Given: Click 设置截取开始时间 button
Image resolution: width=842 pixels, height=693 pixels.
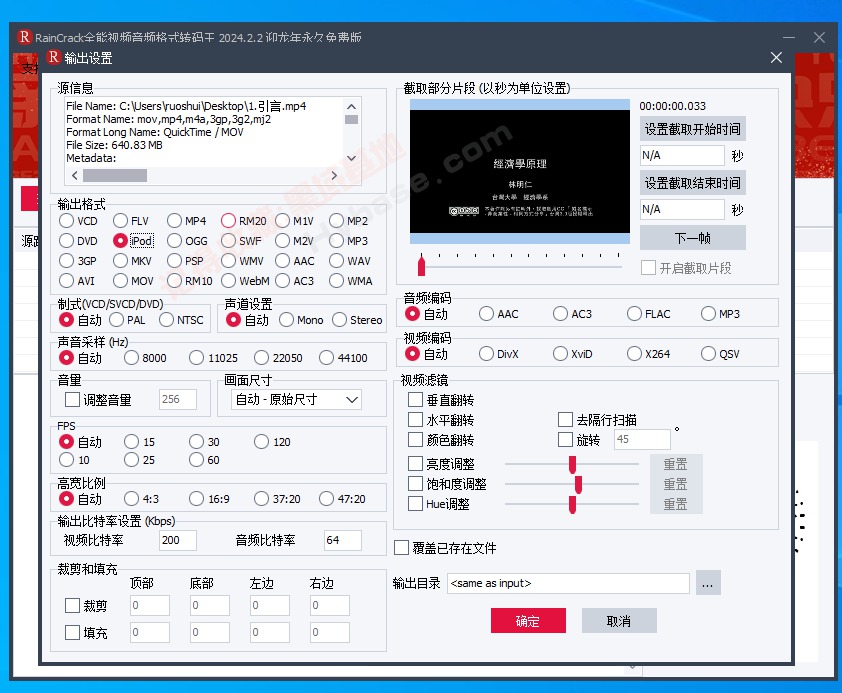Looking at the screenshot, I should (x=692, y=129).
